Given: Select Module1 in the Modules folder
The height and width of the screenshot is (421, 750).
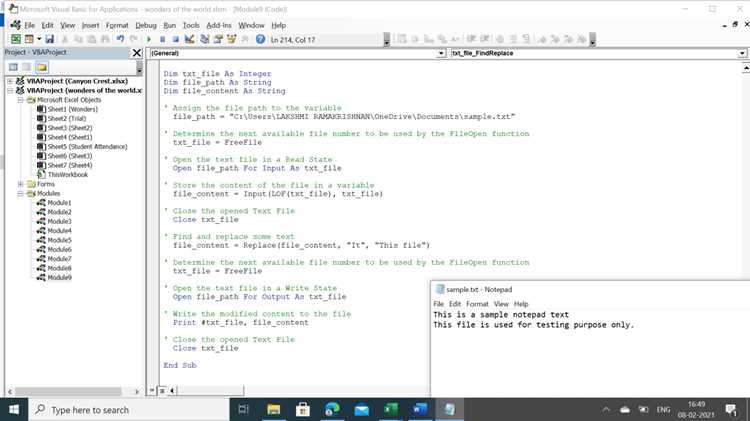Looking at the screenshot, I should 59,203.
